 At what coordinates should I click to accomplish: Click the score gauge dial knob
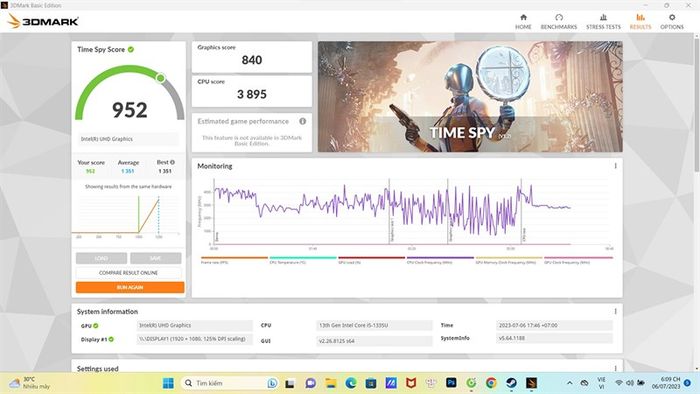[160, 78]
